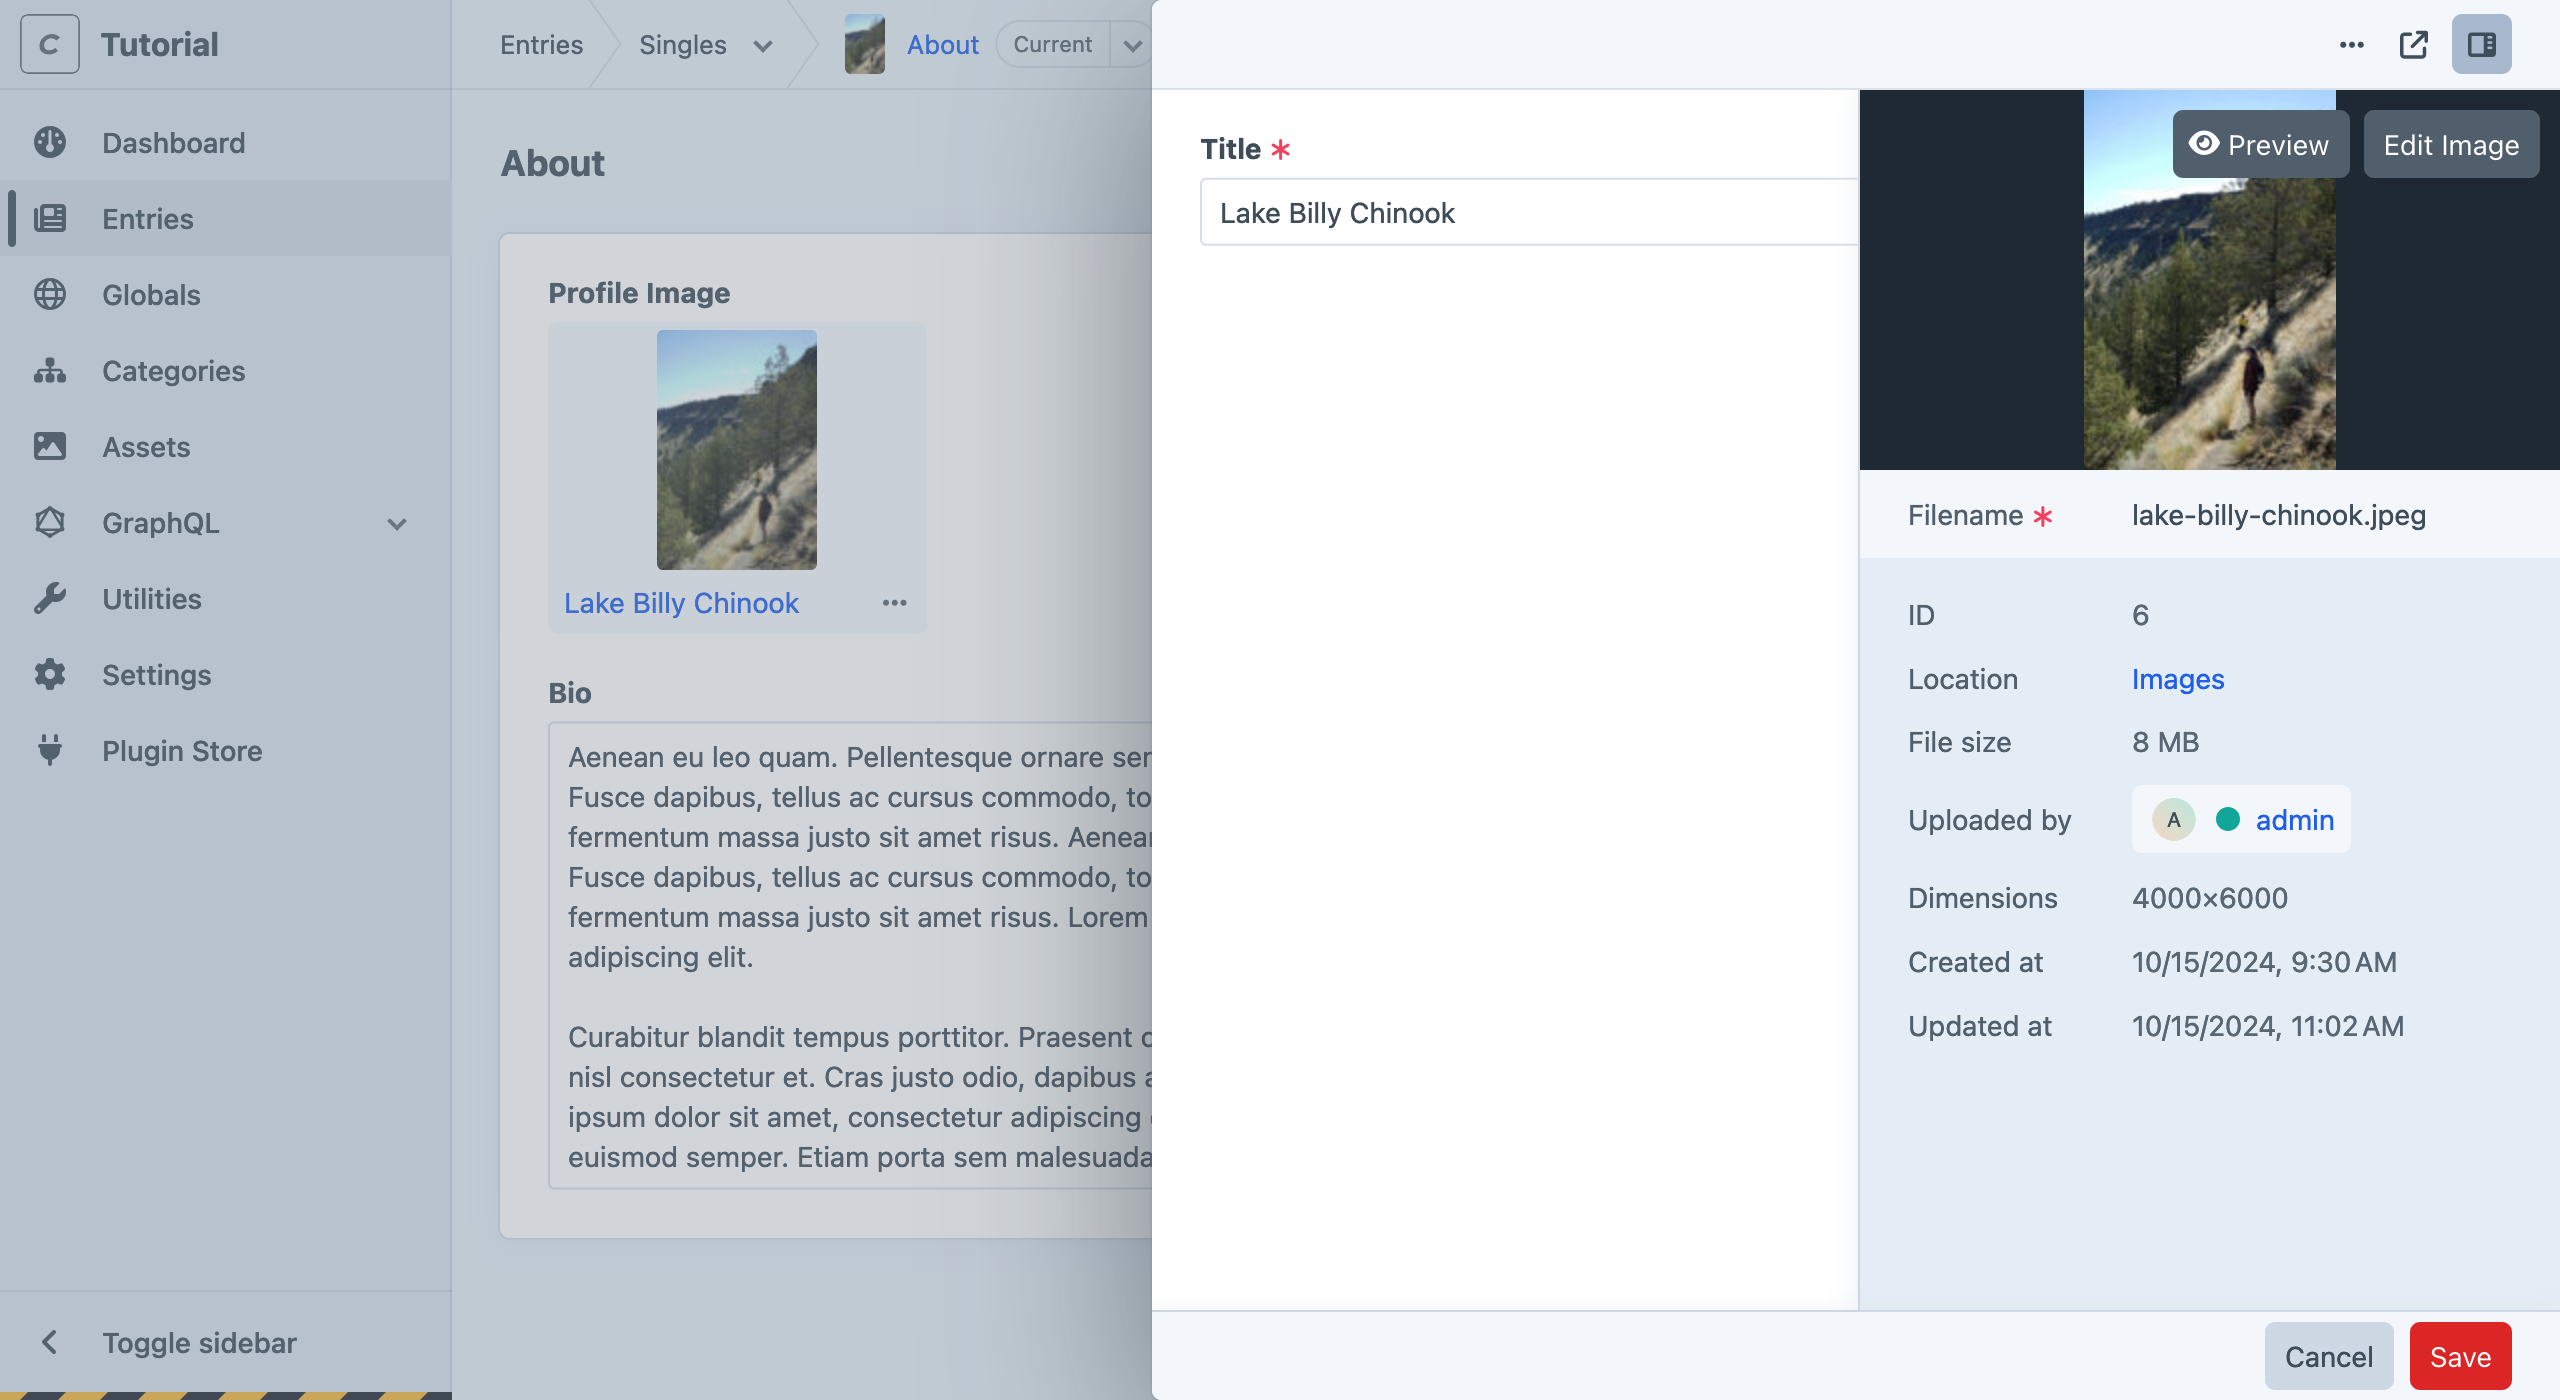Select the Assets sidebar icon
The width and height of the screenshot is (2560, 1400).
(x=51, y=447)
